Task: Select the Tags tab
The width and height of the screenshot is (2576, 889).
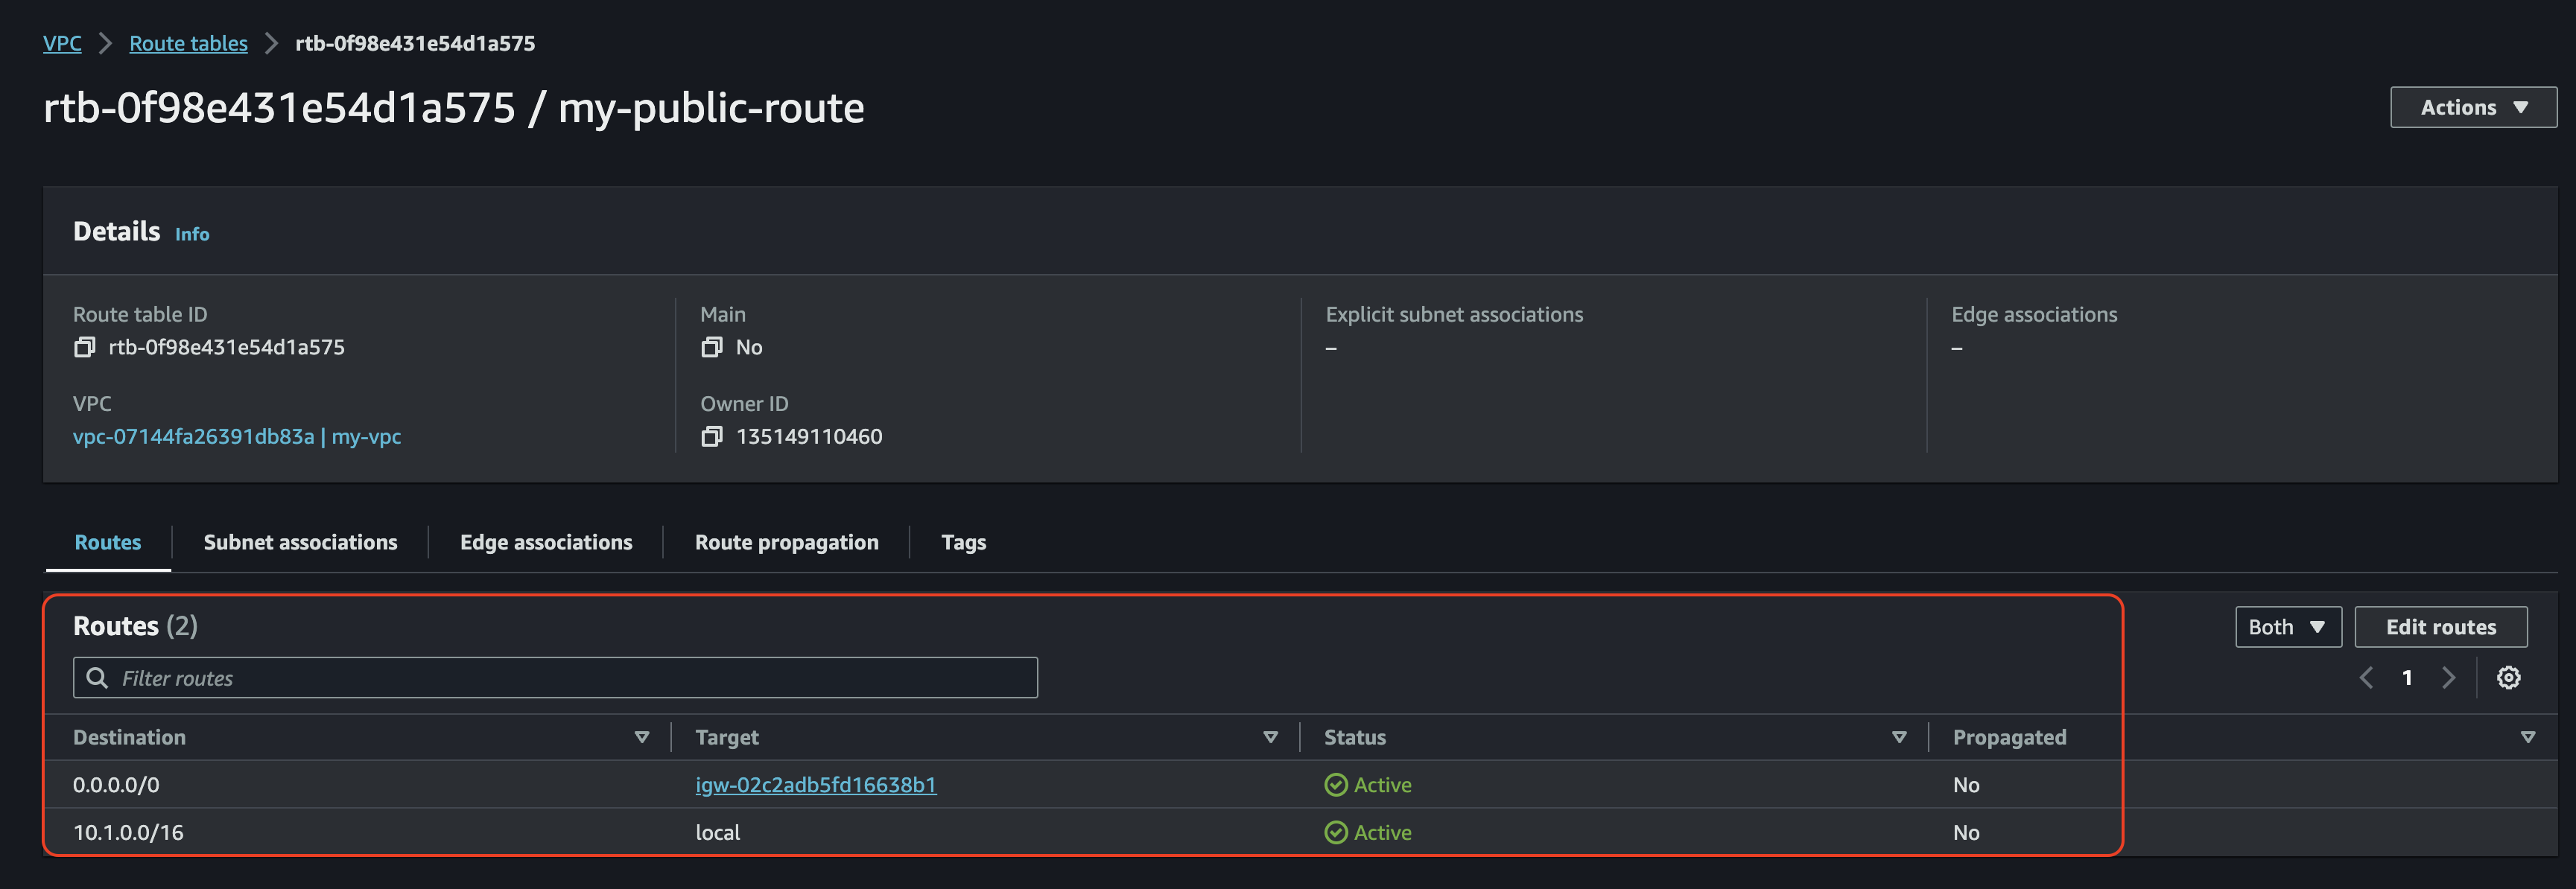Action: [x=963, y=542]
